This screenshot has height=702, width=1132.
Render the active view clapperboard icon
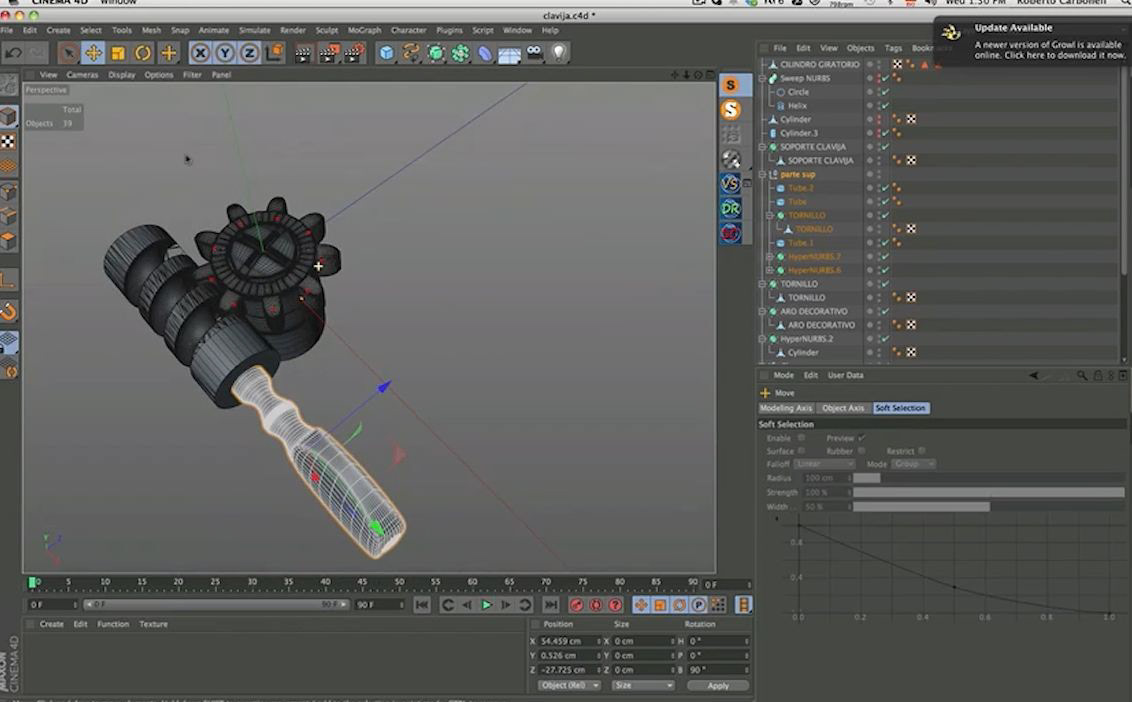(x=303, y=53)
